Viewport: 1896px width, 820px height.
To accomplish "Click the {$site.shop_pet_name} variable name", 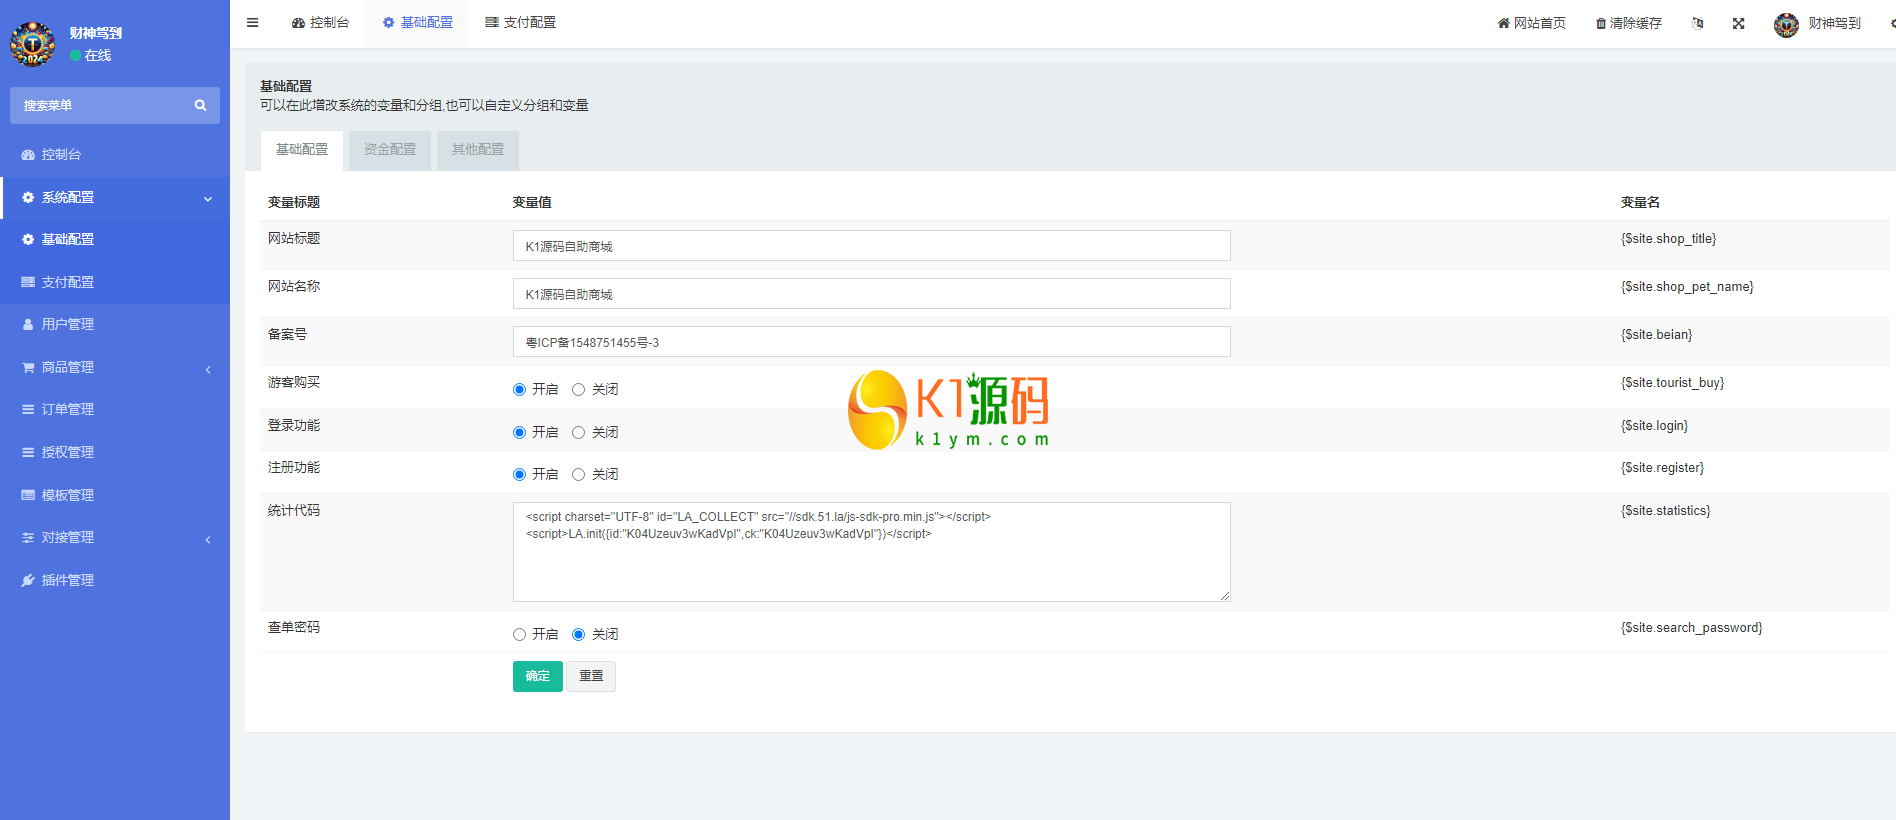I will coord(1687,287).
